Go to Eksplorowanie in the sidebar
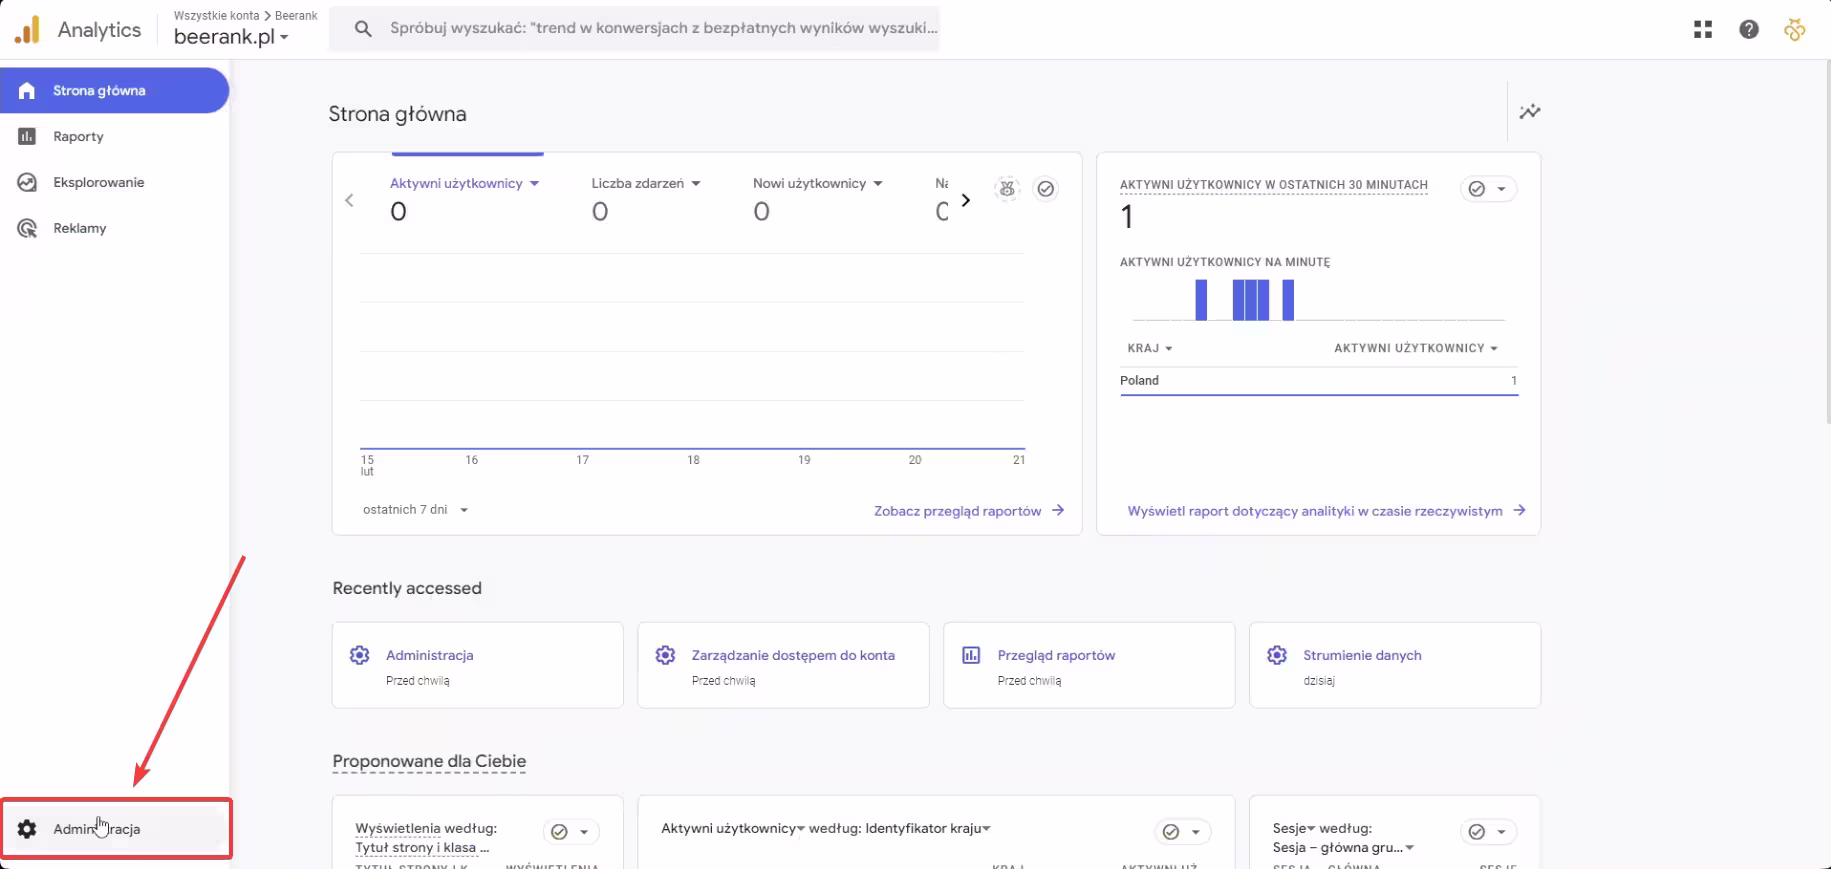 (x=98, y=183)
